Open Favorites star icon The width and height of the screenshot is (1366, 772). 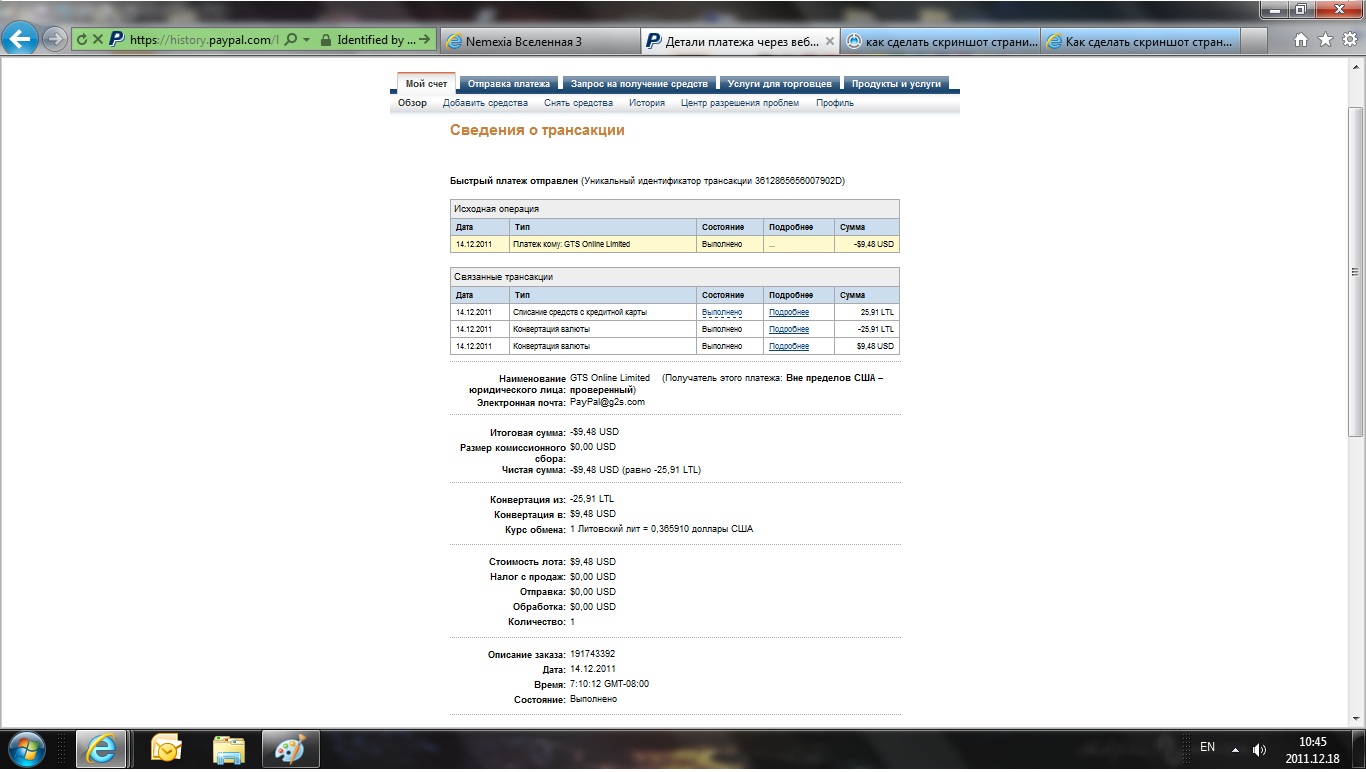pyautogui.click(x=1325, y=40)
